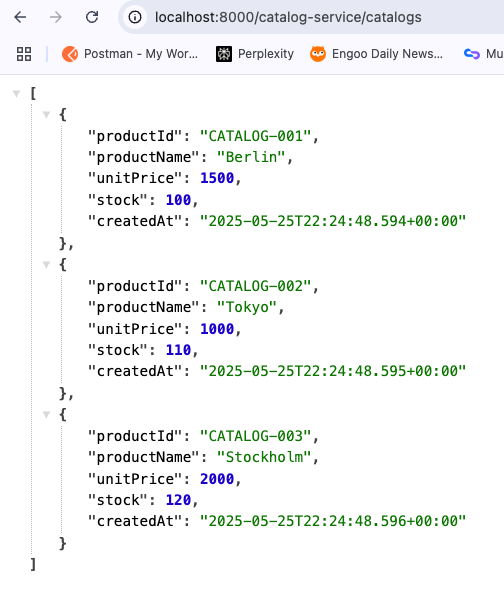Go forward to the next page
Screen dimensions: 504x591
(56, 17)
